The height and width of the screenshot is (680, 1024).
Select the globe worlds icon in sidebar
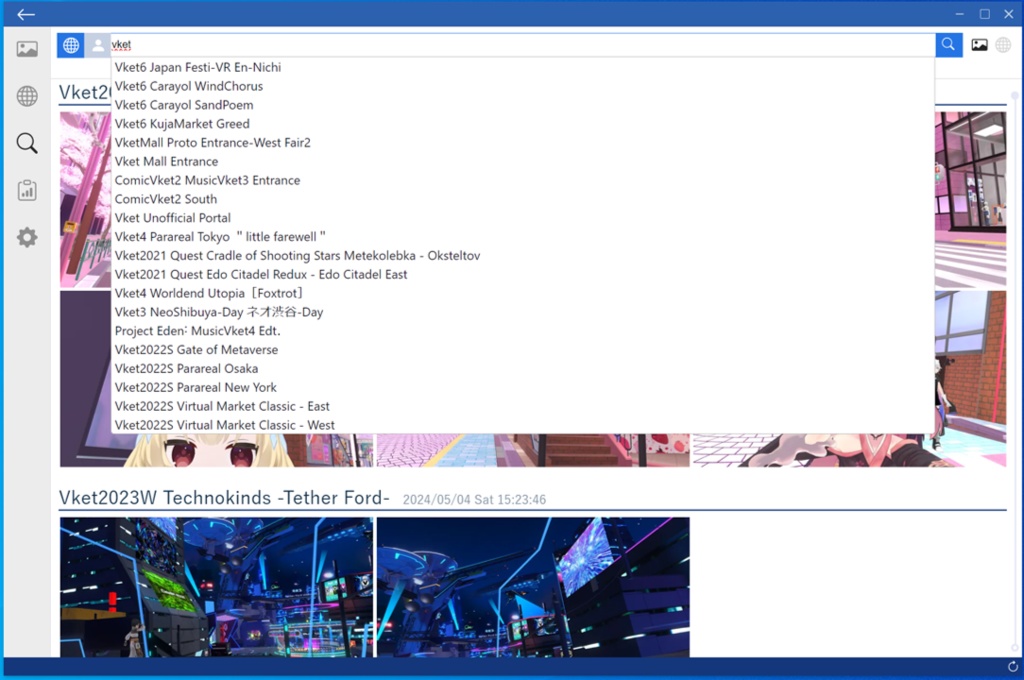26,95
